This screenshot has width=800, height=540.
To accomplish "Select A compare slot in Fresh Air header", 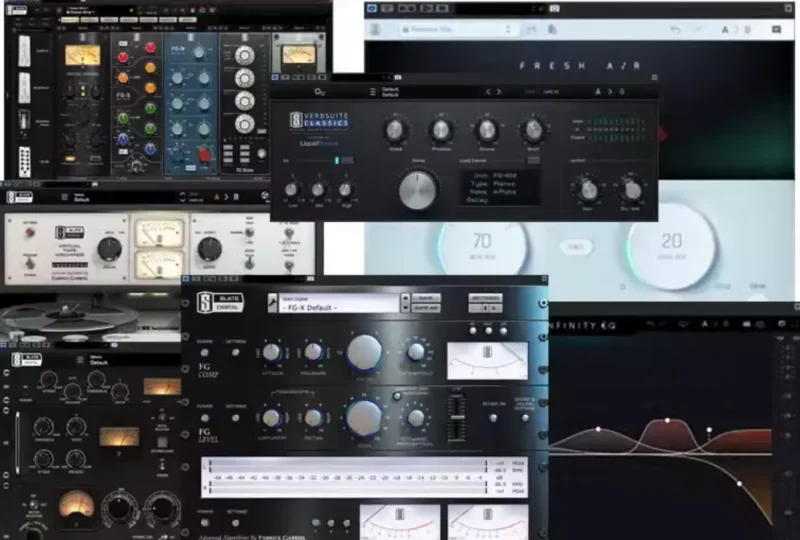I will pos(724,30).
